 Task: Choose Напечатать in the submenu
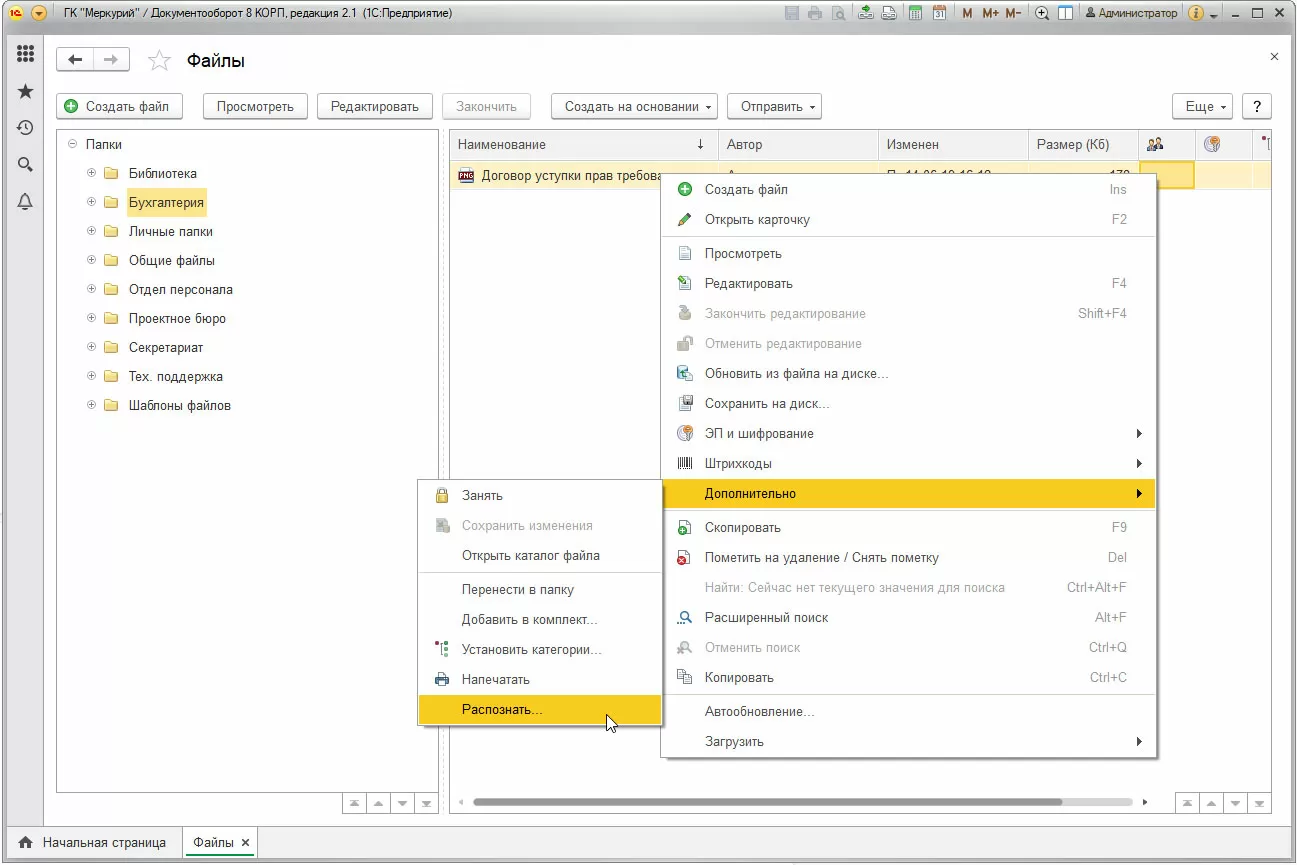tap(539, 679)
